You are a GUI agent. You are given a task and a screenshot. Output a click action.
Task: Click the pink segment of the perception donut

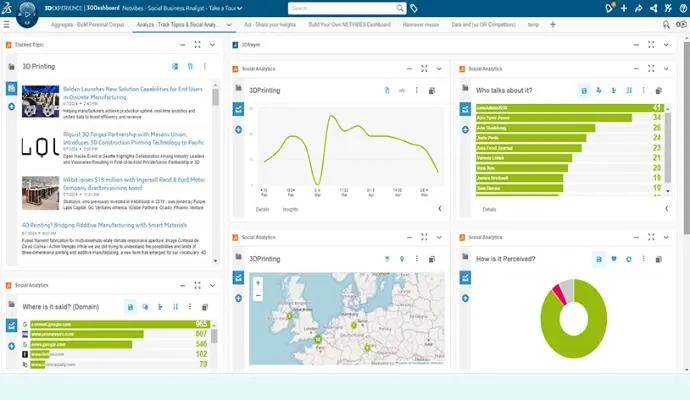tap(559, 294)
